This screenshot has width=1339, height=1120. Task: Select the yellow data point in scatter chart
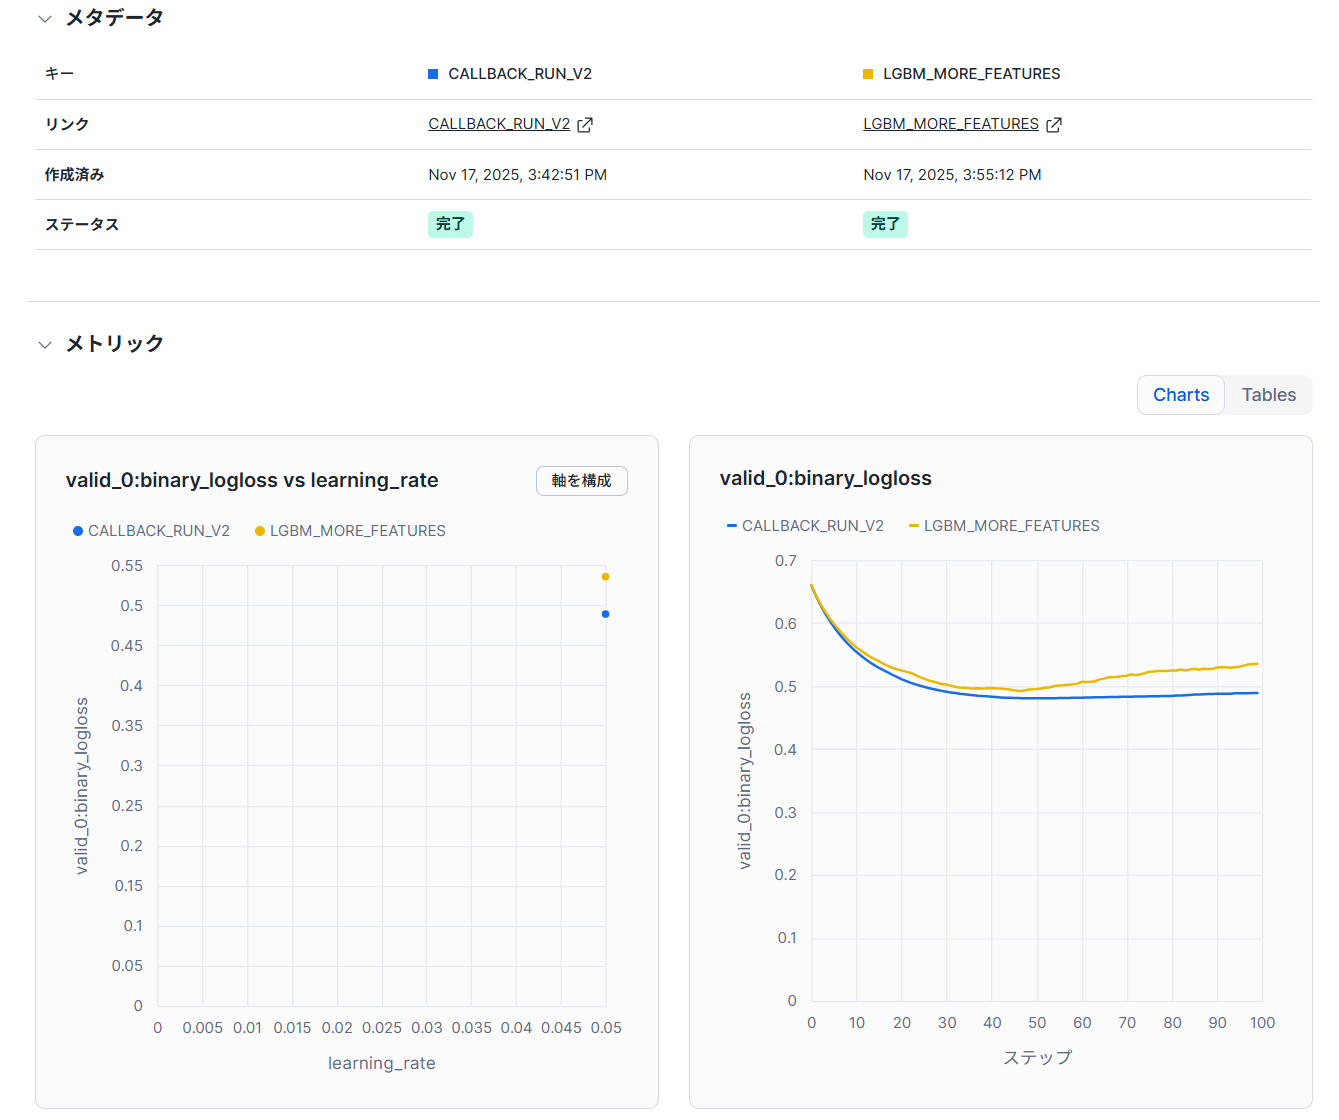(x=605, y=577)
